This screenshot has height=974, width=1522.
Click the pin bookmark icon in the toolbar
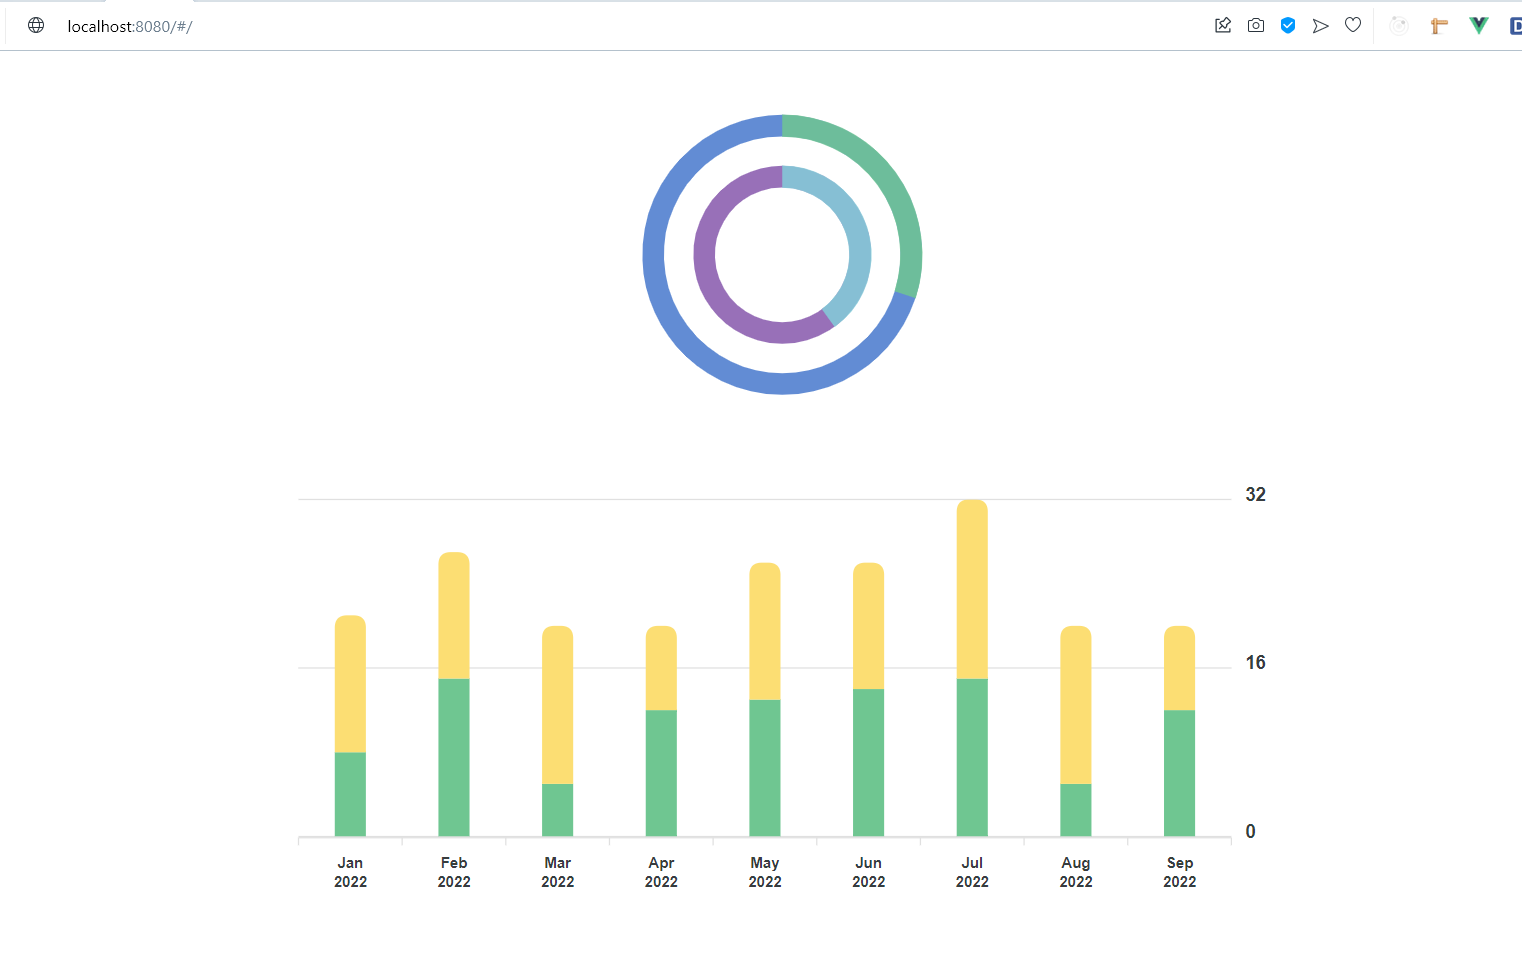pyautogui.click(x=1223, y=25)
